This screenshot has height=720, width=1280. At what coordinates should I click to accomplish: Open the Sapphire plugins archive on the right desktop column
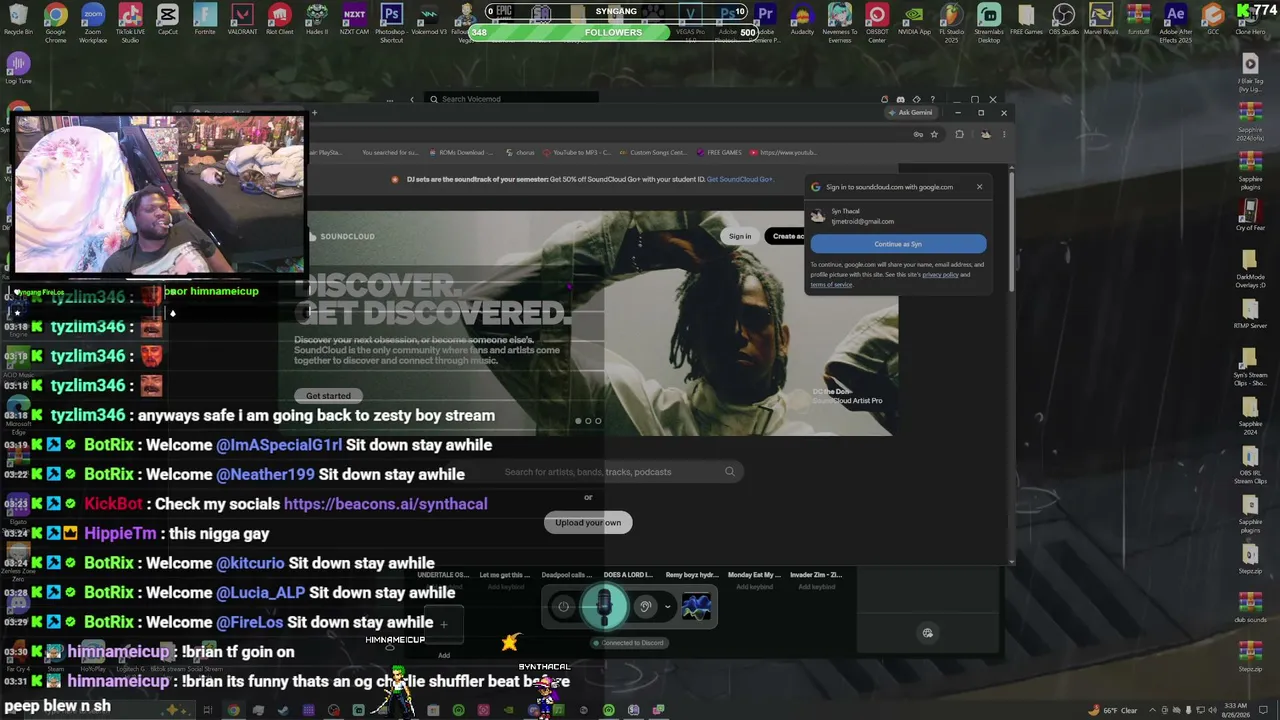1250,169
